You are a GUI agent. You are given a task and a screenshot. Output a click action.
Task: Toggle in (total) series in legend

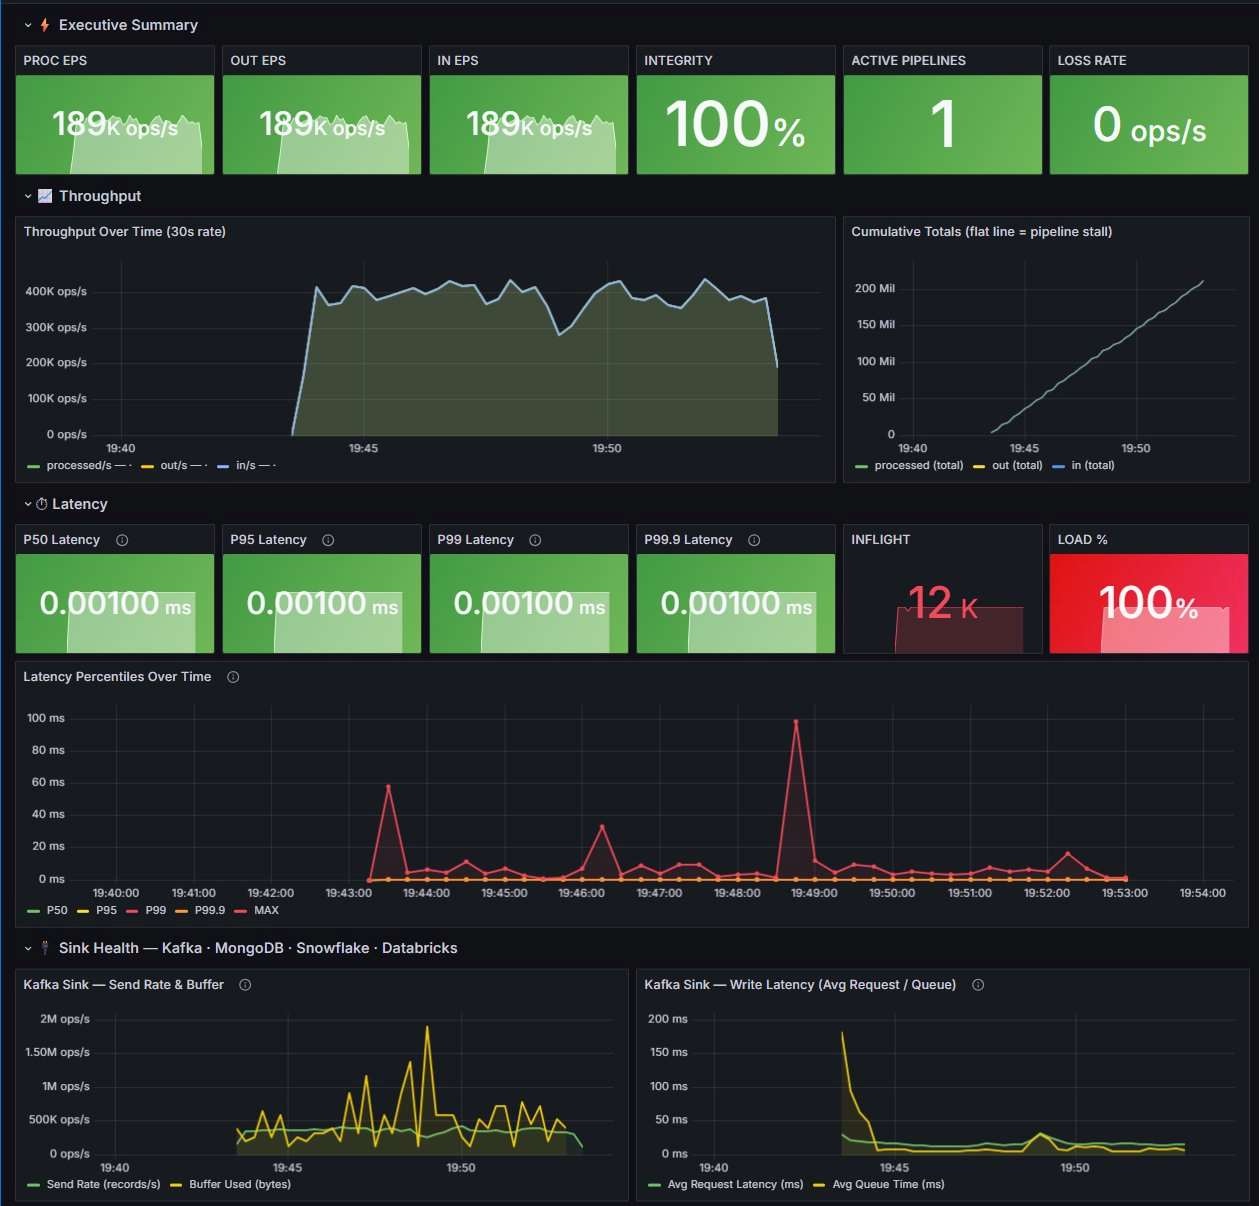pyautogui.click(x=1092, y=465)
